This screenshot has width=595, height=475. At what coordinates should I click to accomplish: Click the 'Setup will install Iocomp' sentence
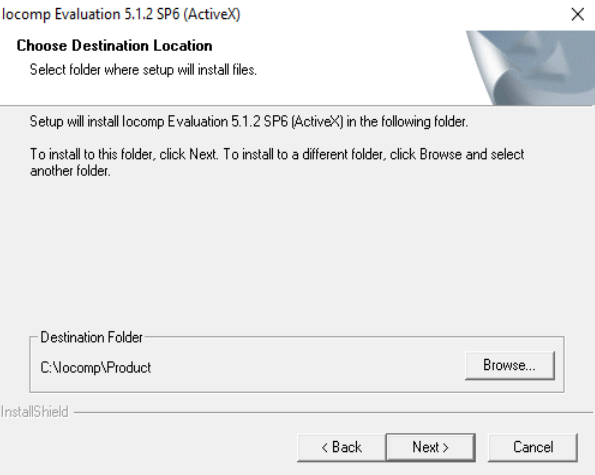point(249,122)
